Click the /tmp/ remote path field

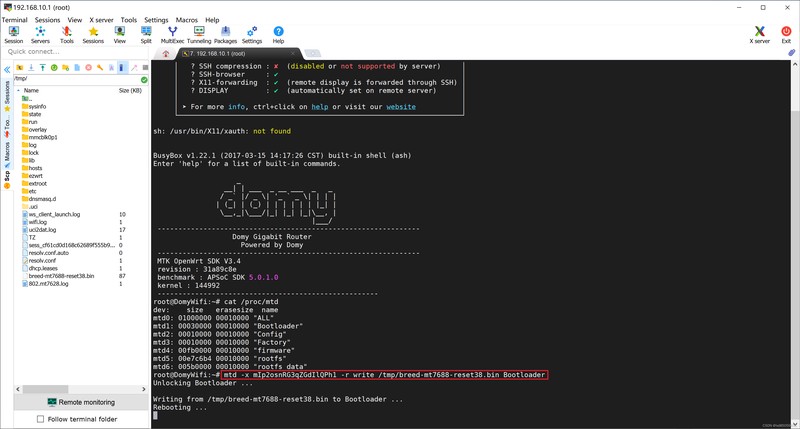(x=77, y=79)
